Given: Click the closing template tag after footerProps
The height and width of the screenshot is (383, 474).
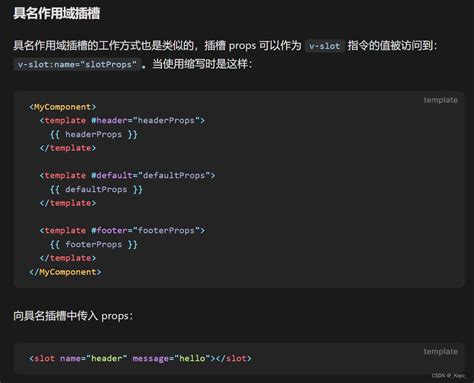Looking at the screenshot, I should click(68, 258).
